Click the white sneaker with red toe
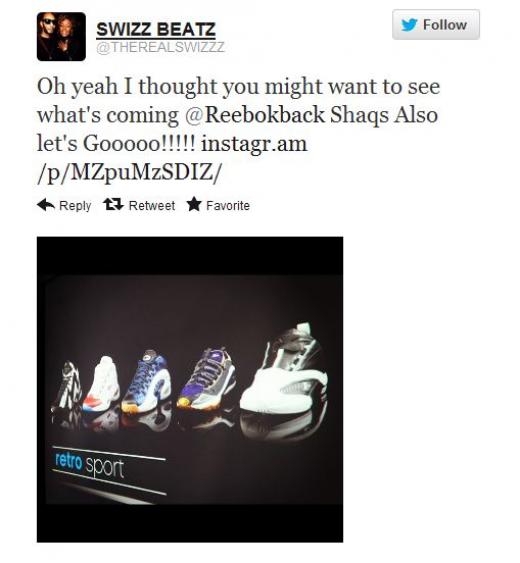 click(101, 384)
